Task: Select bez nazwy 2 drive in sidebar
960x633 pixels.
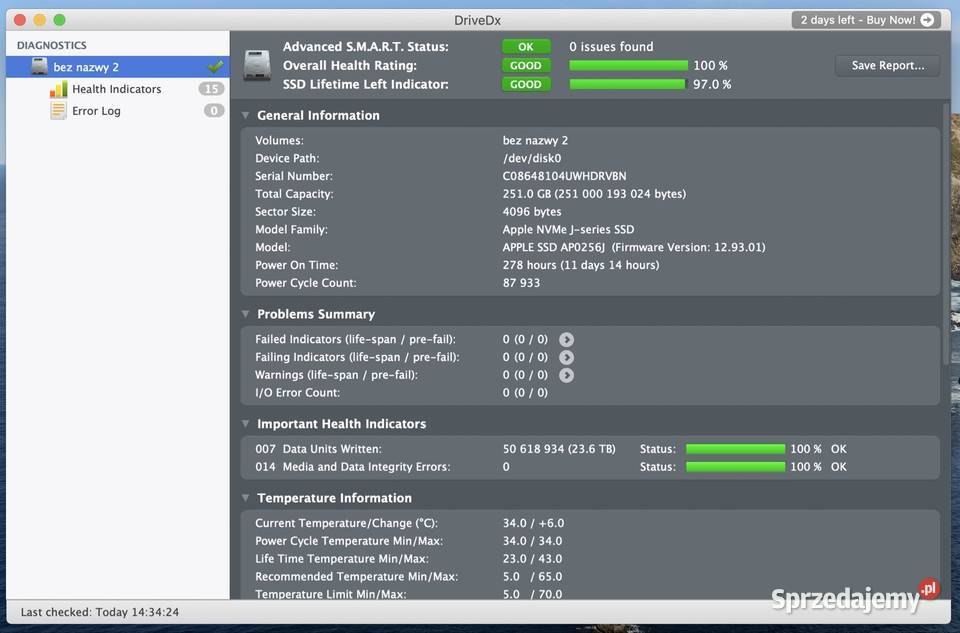Action: click(118, 67)
